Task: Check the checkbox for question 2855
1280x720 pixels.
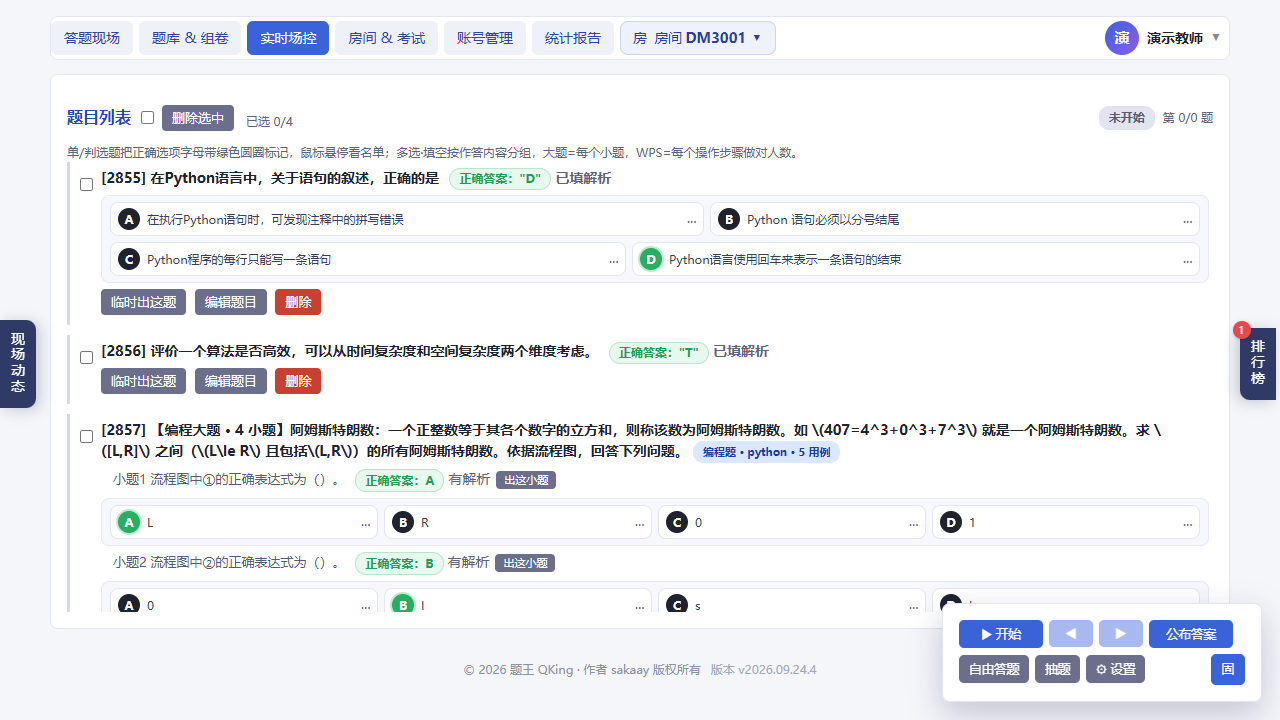Action: click(x=86, y=184)
